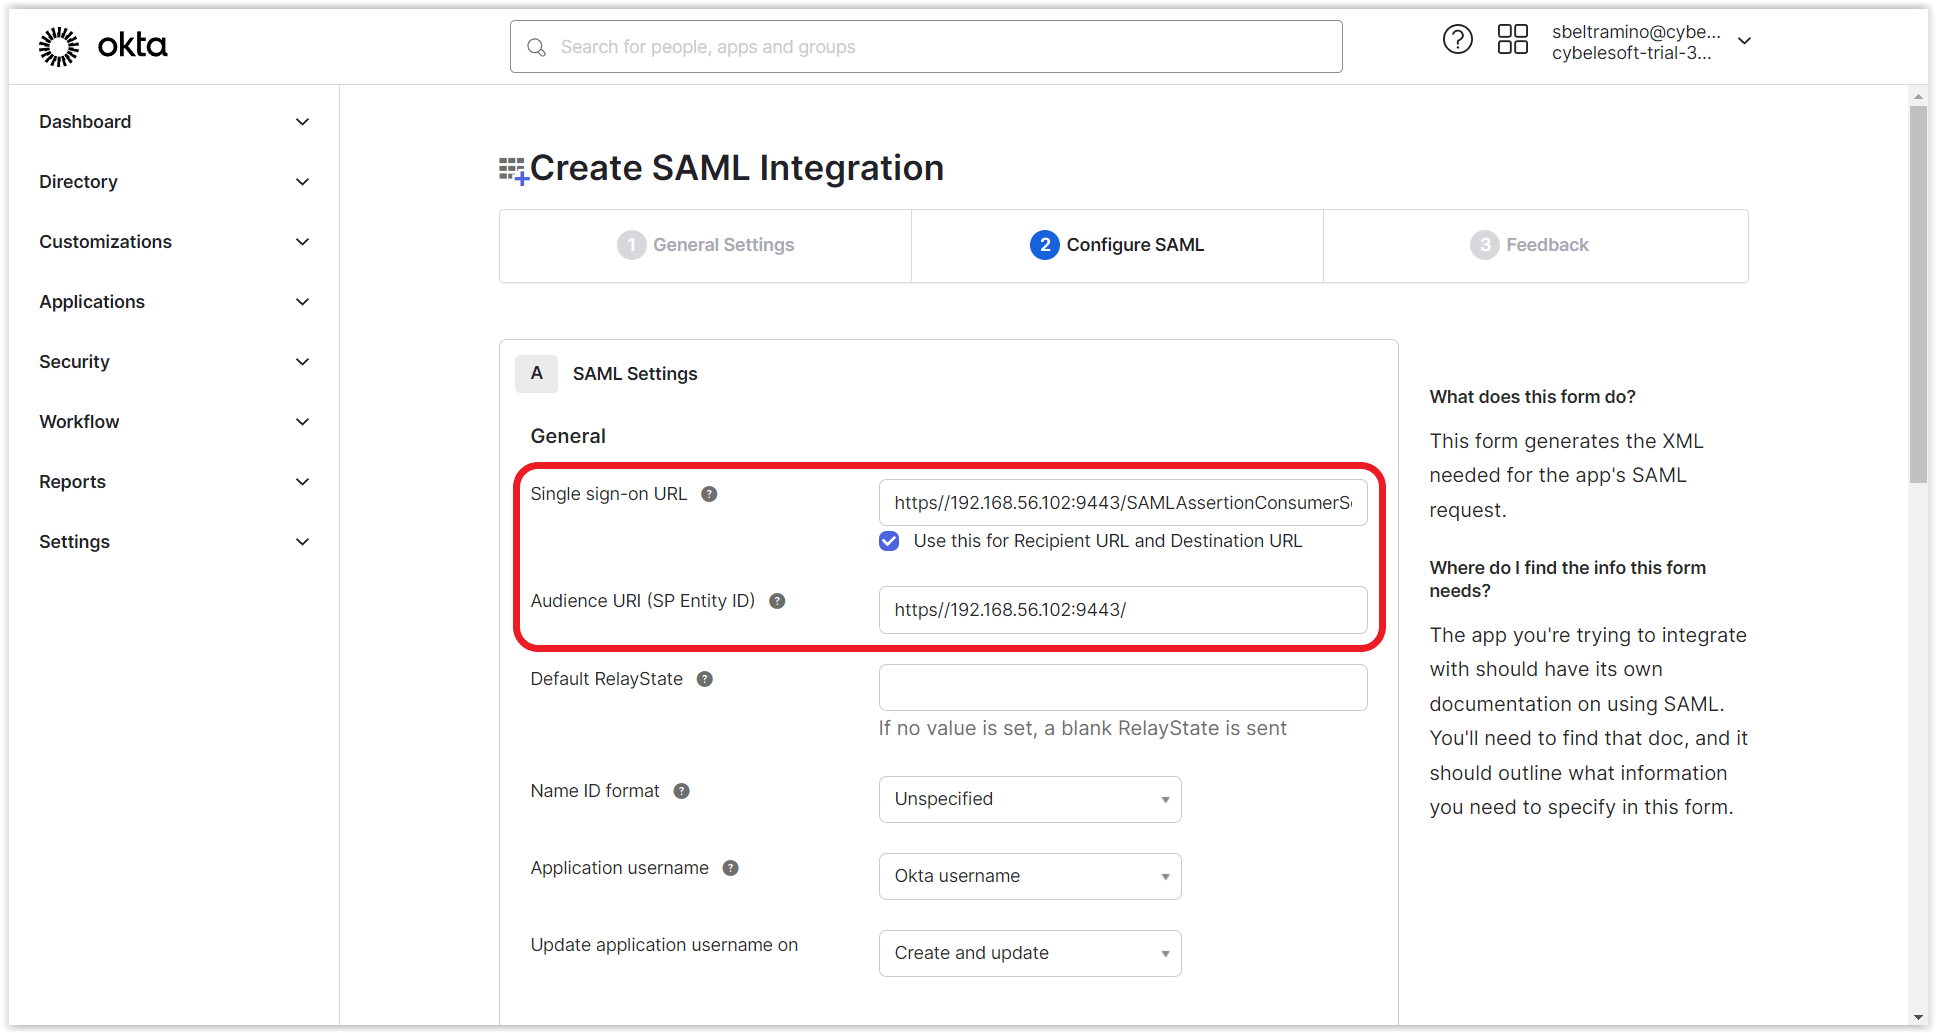Click the page vertical scrollbar
This screenshot has width=1936, height=1033.
(x=1918, y=295)
